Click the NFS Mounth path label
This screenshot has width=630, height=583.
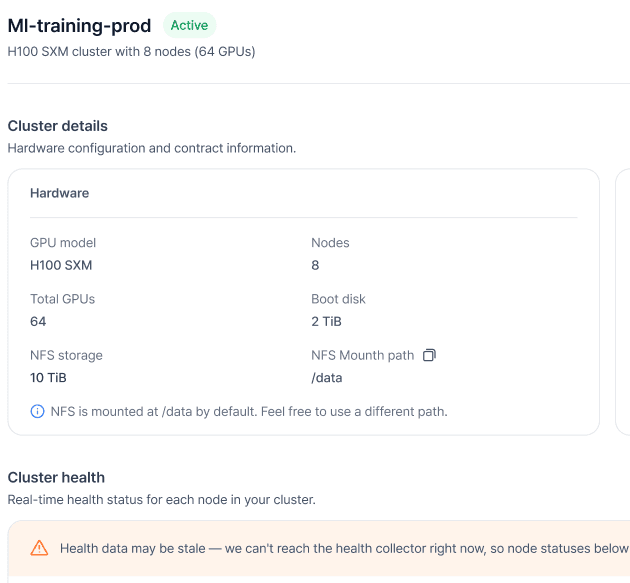(x=362, y=355)
